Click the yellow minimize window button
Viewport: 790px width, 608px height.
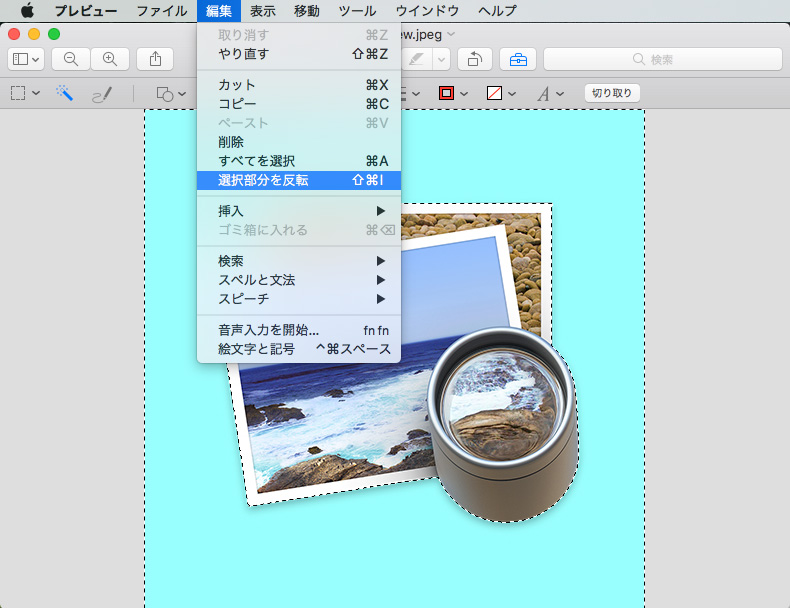point(34,34)
